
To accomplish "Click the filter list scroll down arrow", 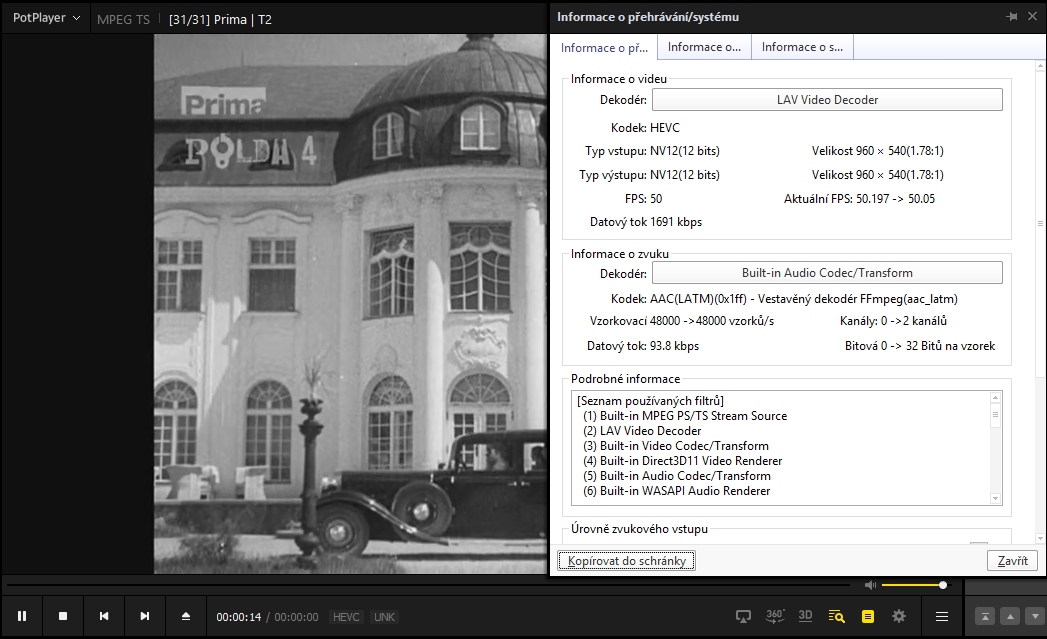I will 995,499.
